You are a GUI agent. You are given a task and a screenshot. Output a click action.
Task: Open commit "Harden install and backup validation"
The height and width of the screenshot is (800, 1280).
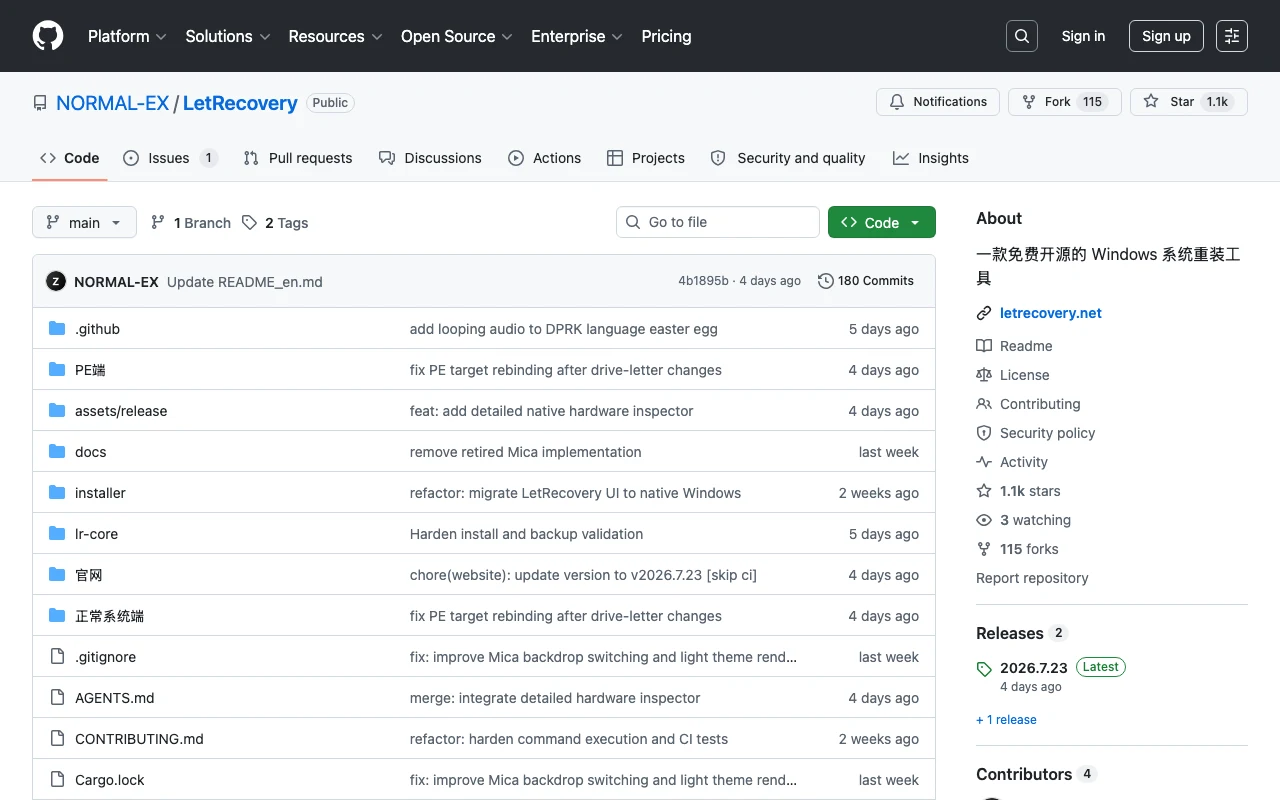(527, 534)
